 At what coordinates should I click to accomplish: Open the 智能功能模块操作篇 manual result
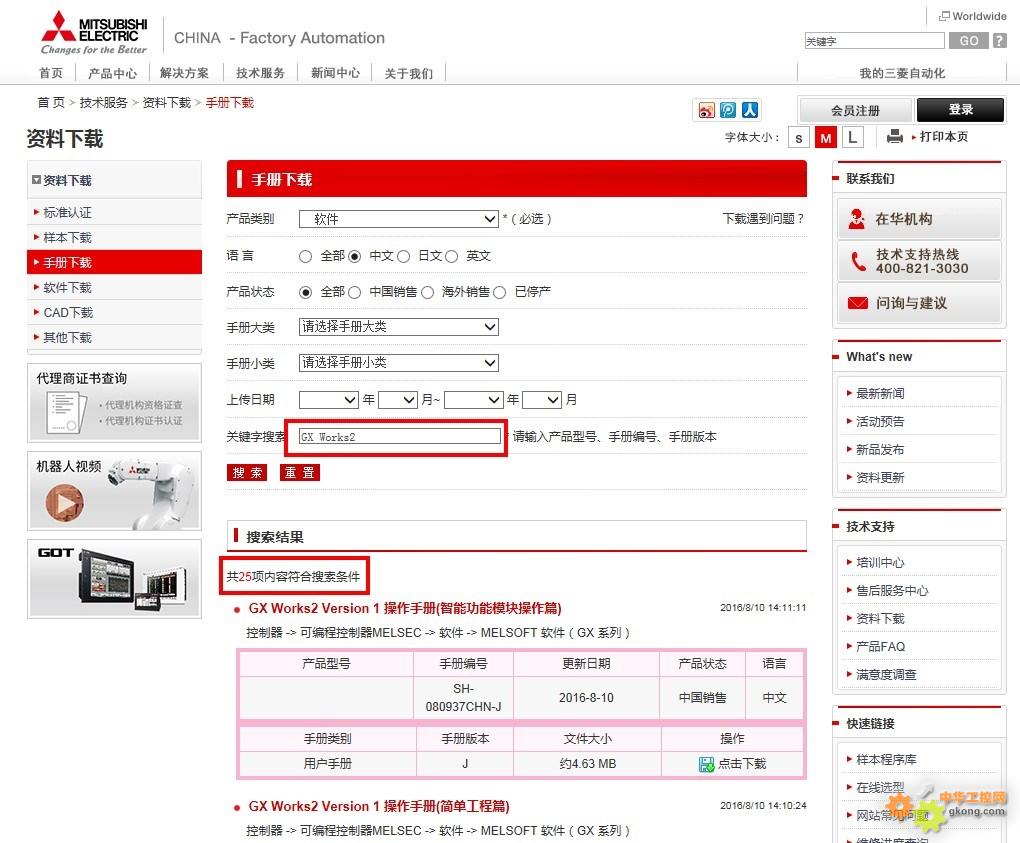pyautogui.click(x=405, y=608)
